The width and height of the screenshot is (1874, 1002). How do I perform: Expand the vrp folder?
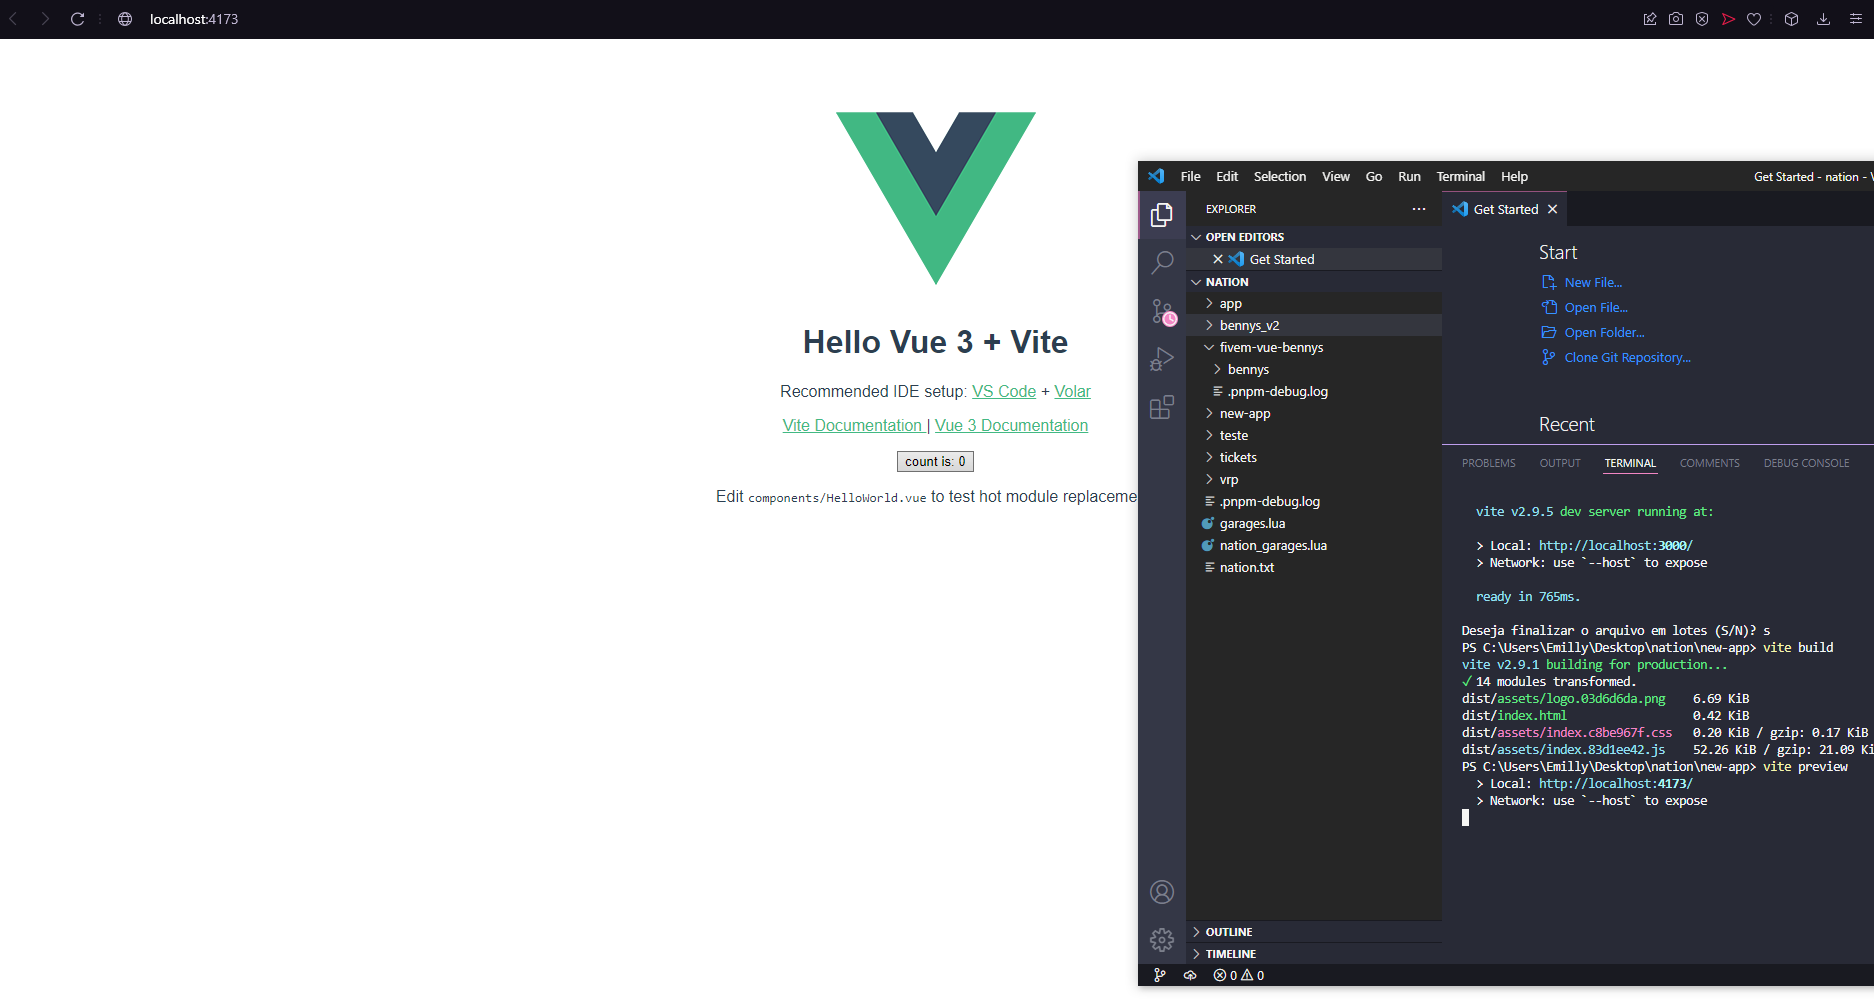pyautogui.click(x=1314, y=480)
